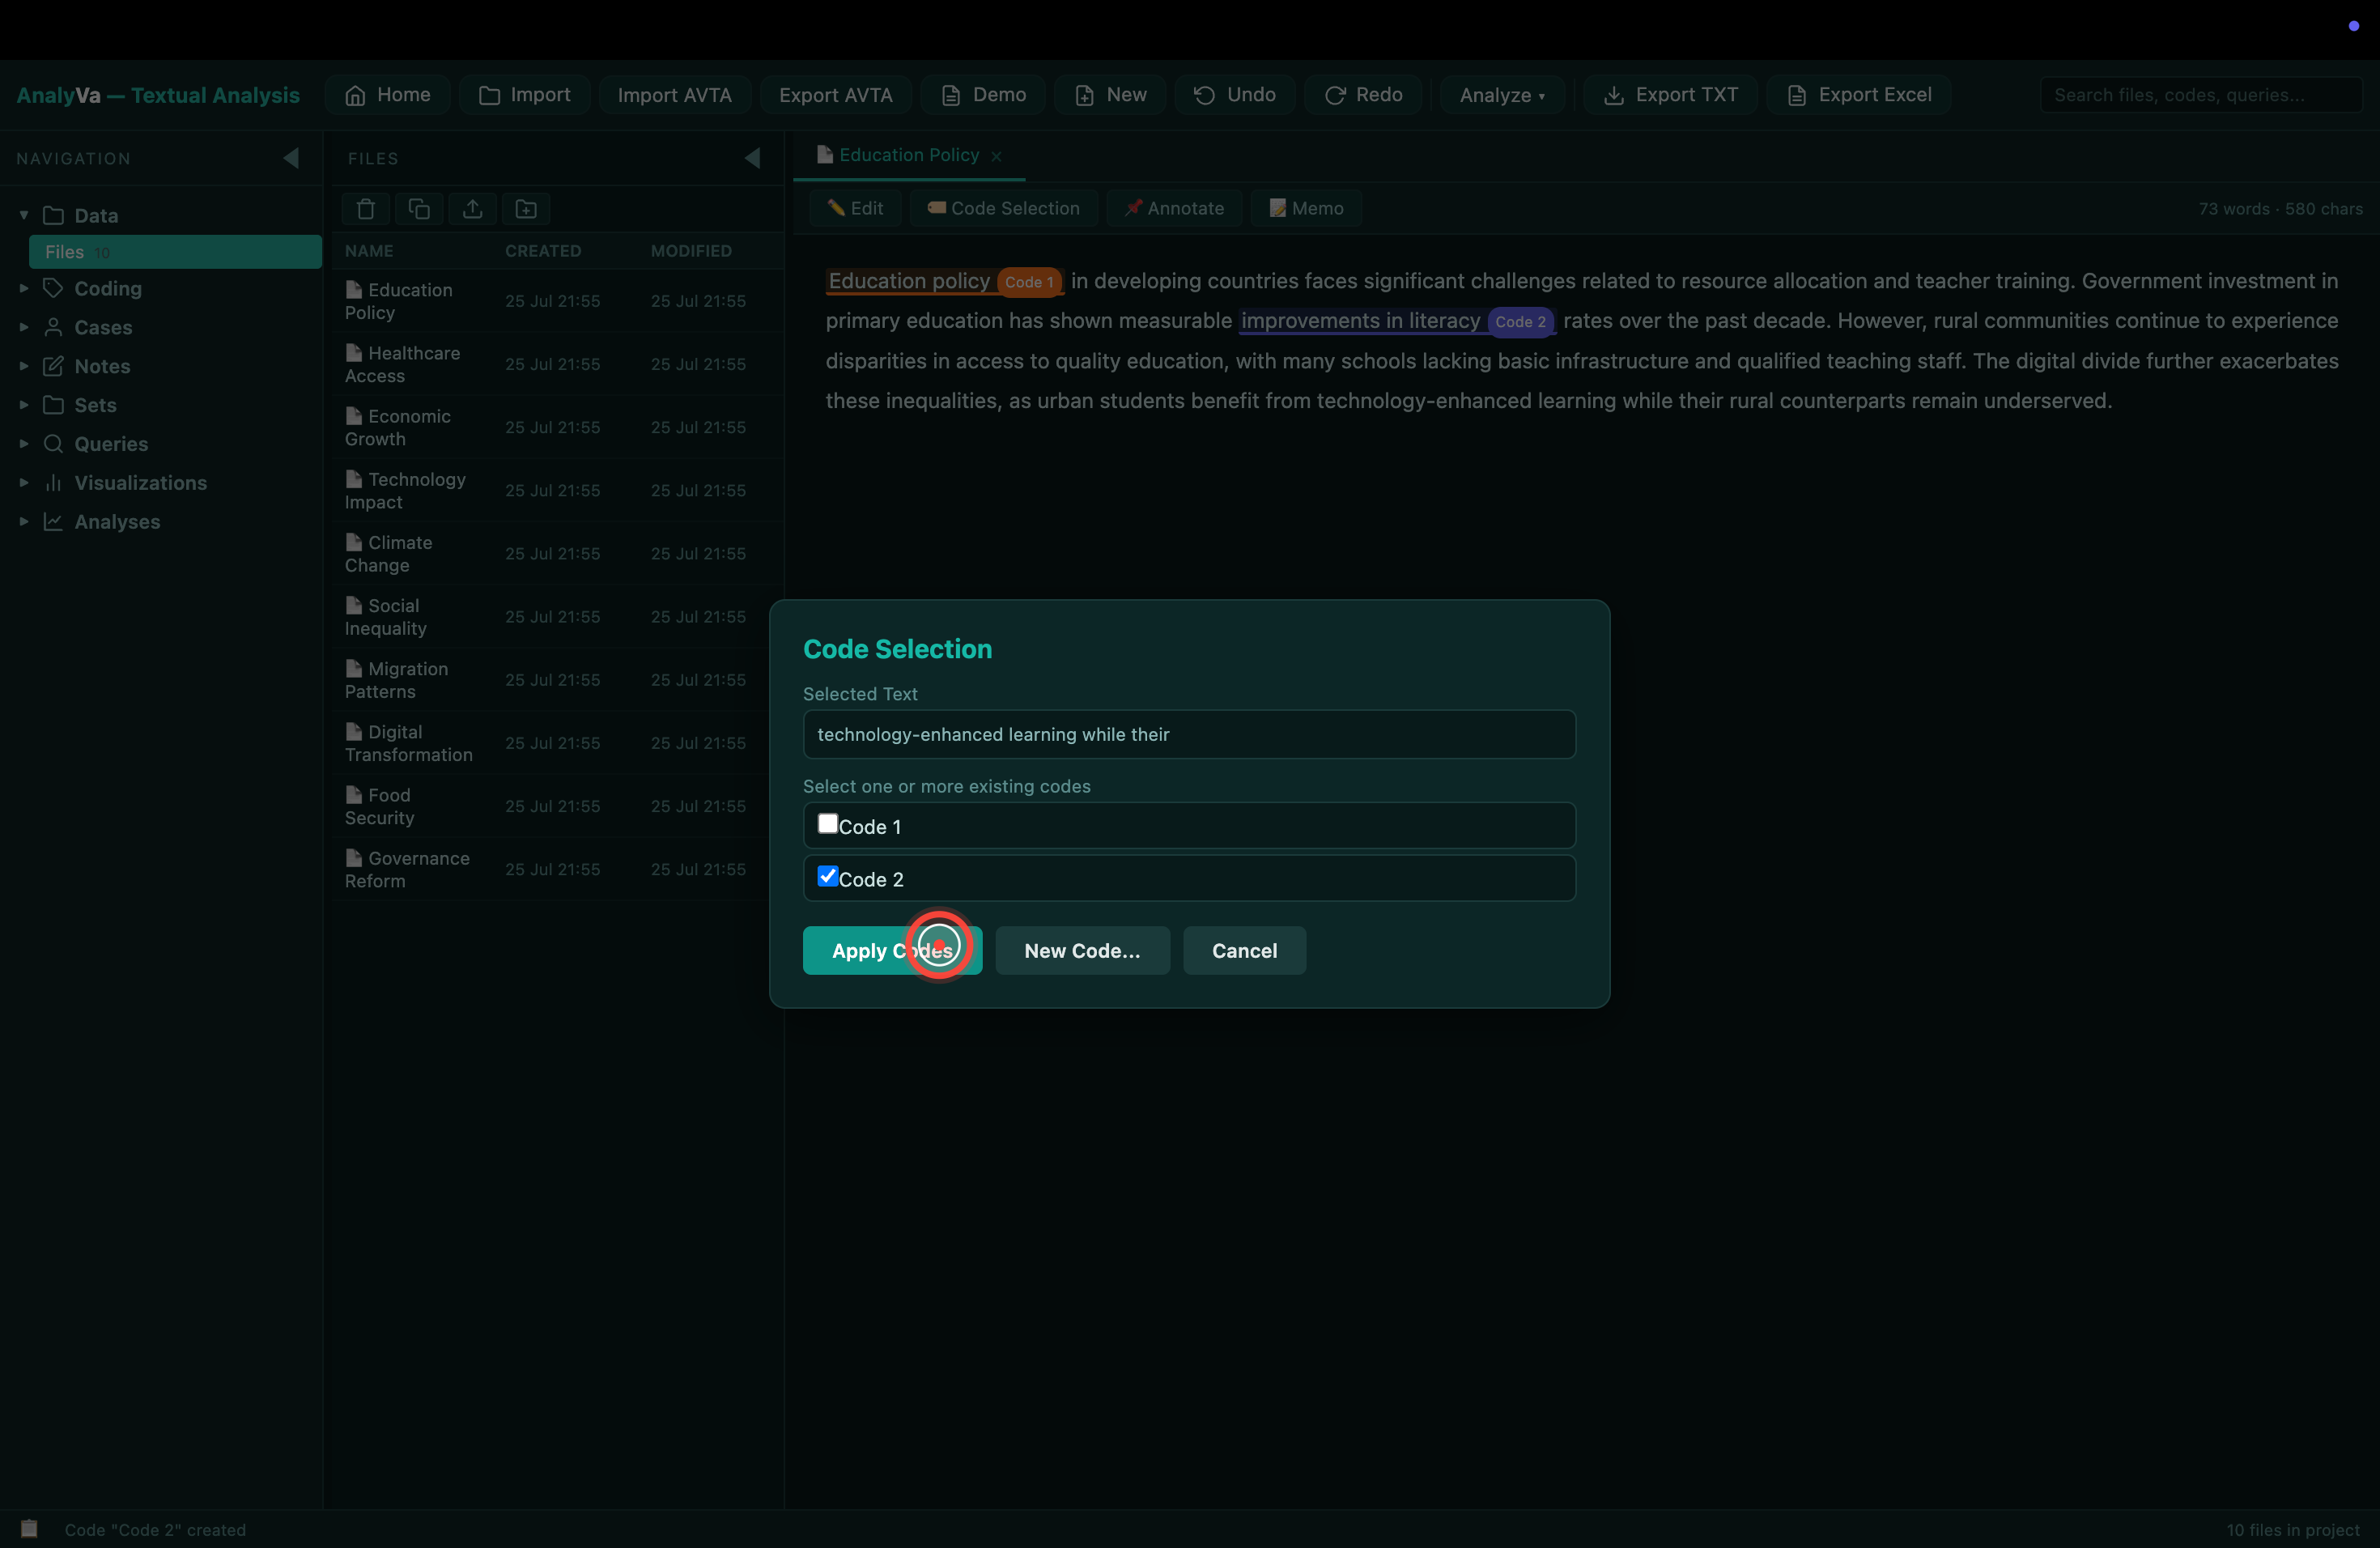Uncheck the Code 2 checkbox
This screenshot has height=1548, width=2380.
point(827,876)
